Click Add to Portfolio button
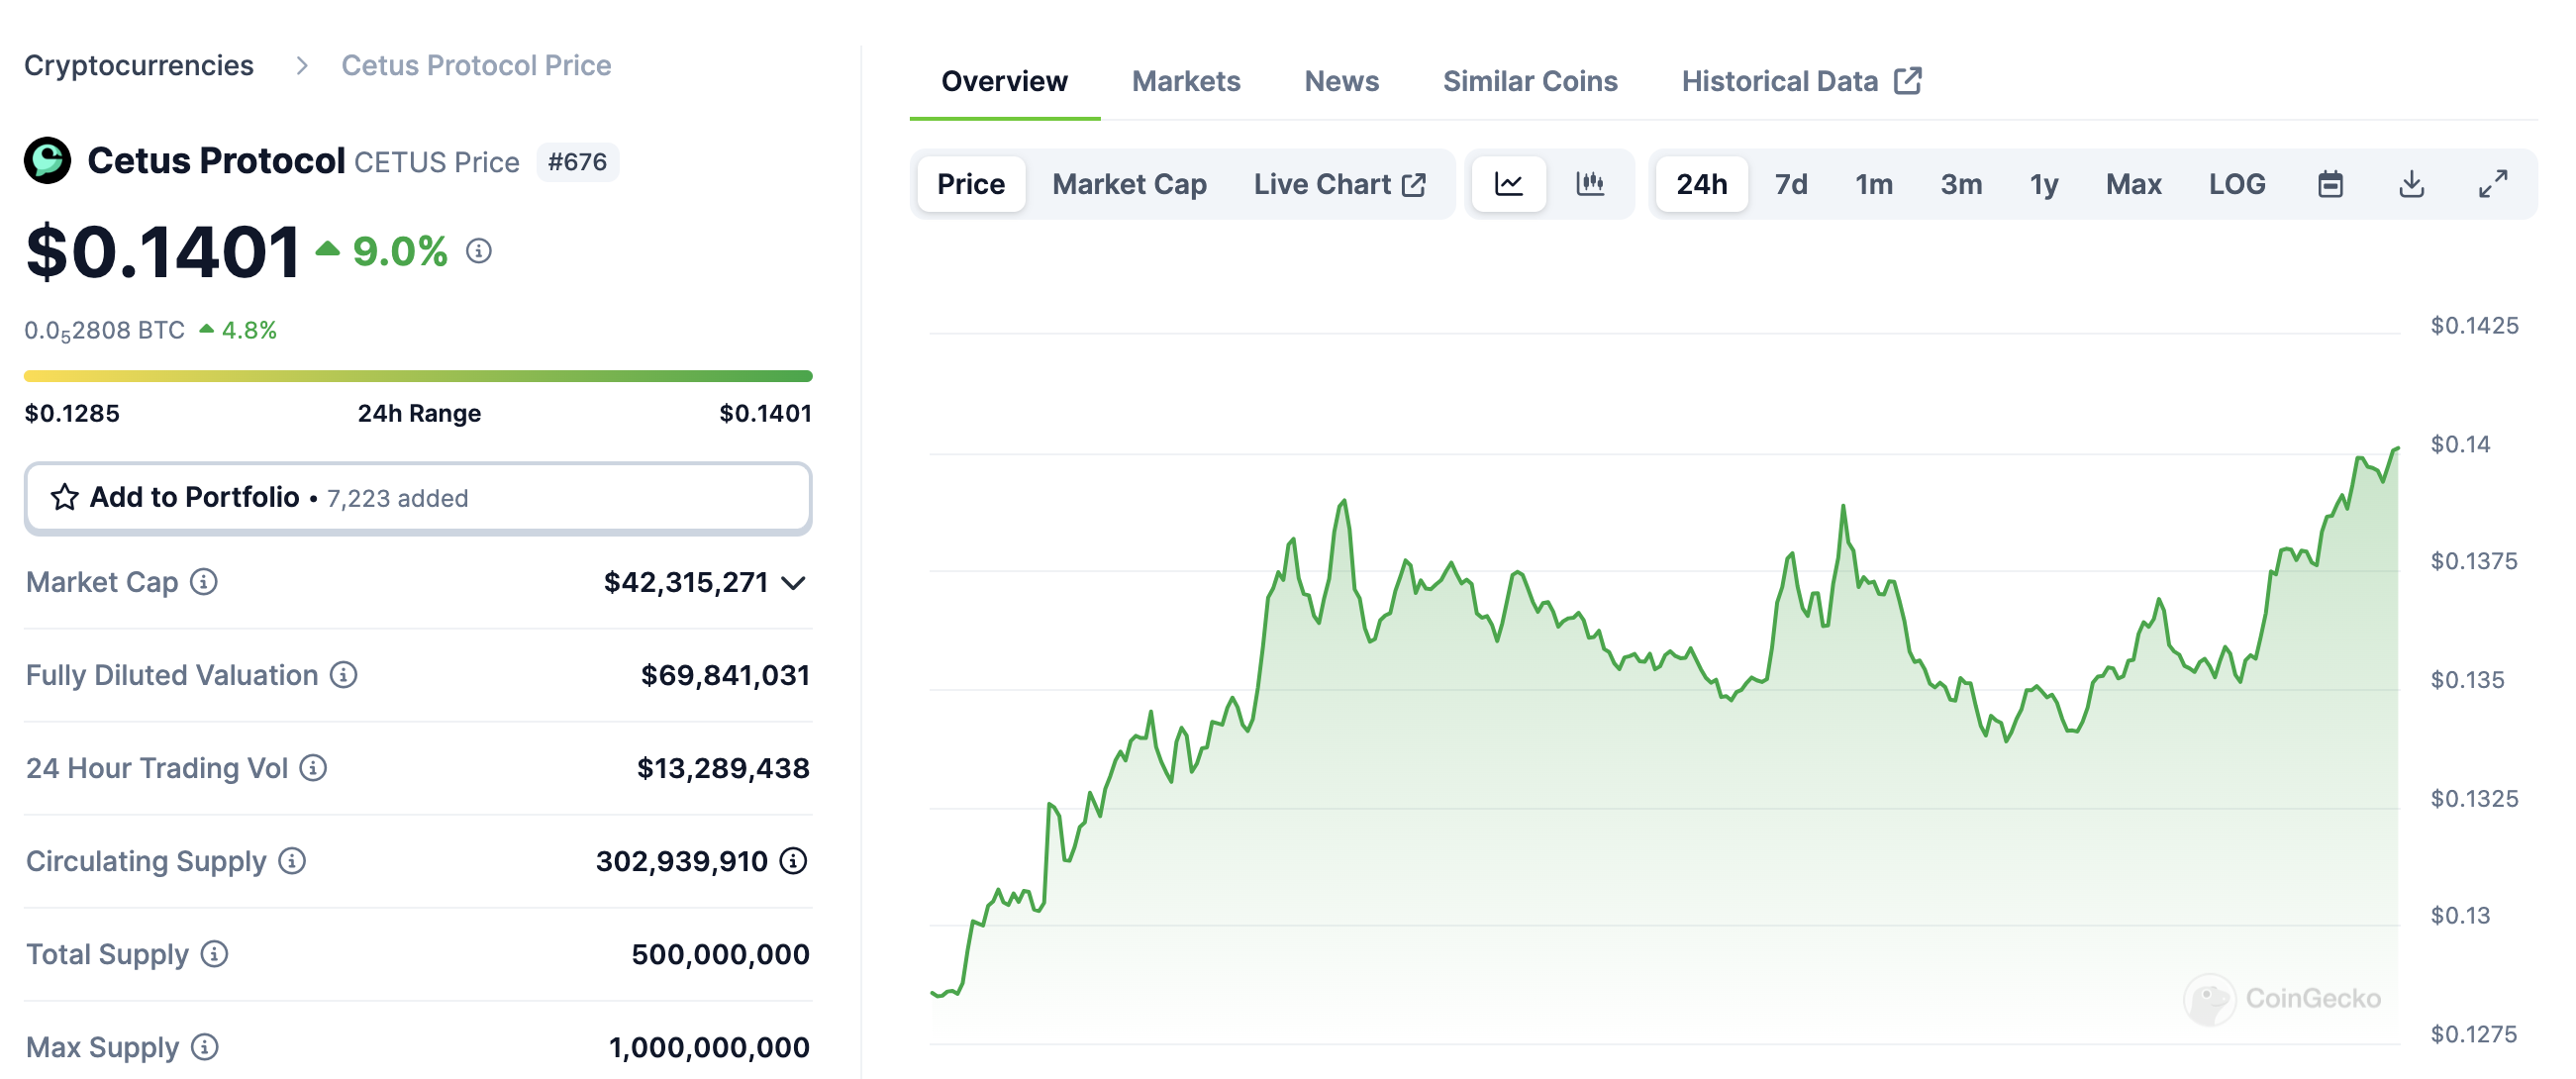Viewport: 2576px width, 1079px height. (x=418, y=497)
